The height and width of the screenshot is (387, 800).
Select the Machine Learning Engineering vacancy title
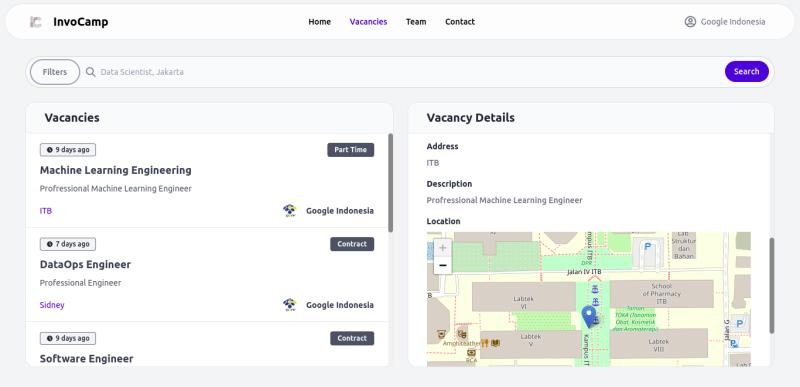tap(116, 170)
